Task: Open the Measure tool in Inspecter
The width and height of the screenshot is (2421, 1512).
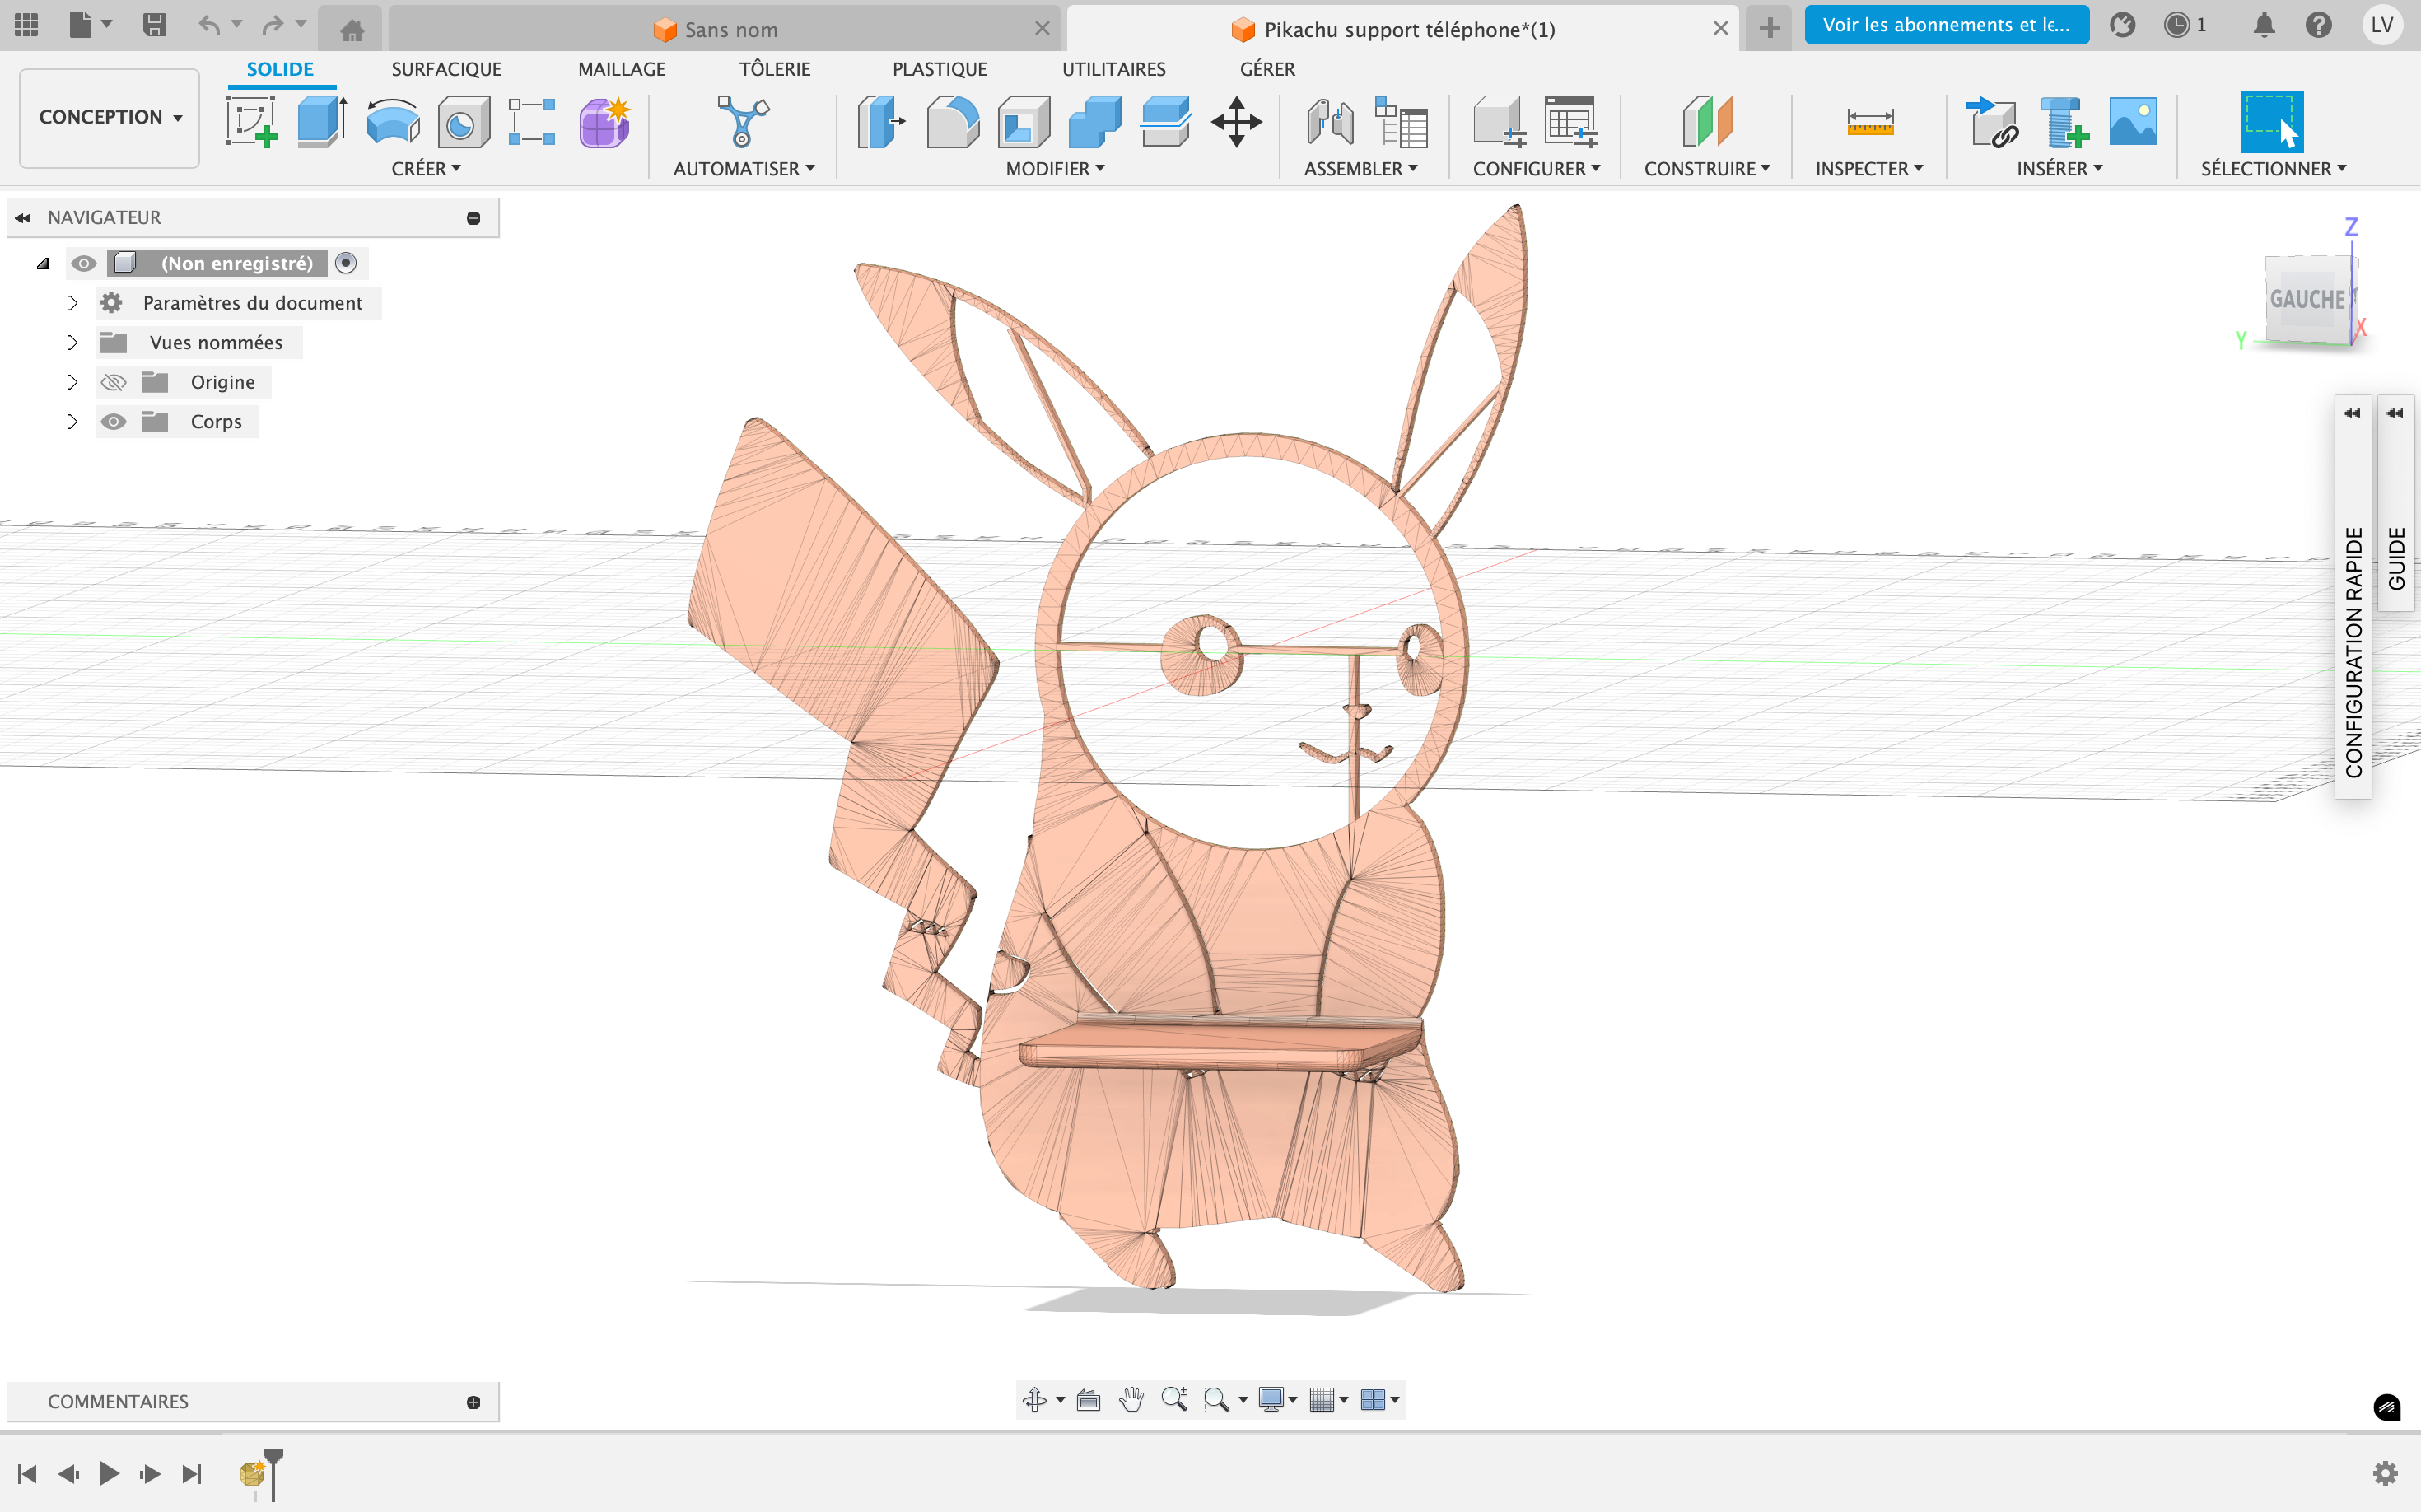Action: (1869, 122)
